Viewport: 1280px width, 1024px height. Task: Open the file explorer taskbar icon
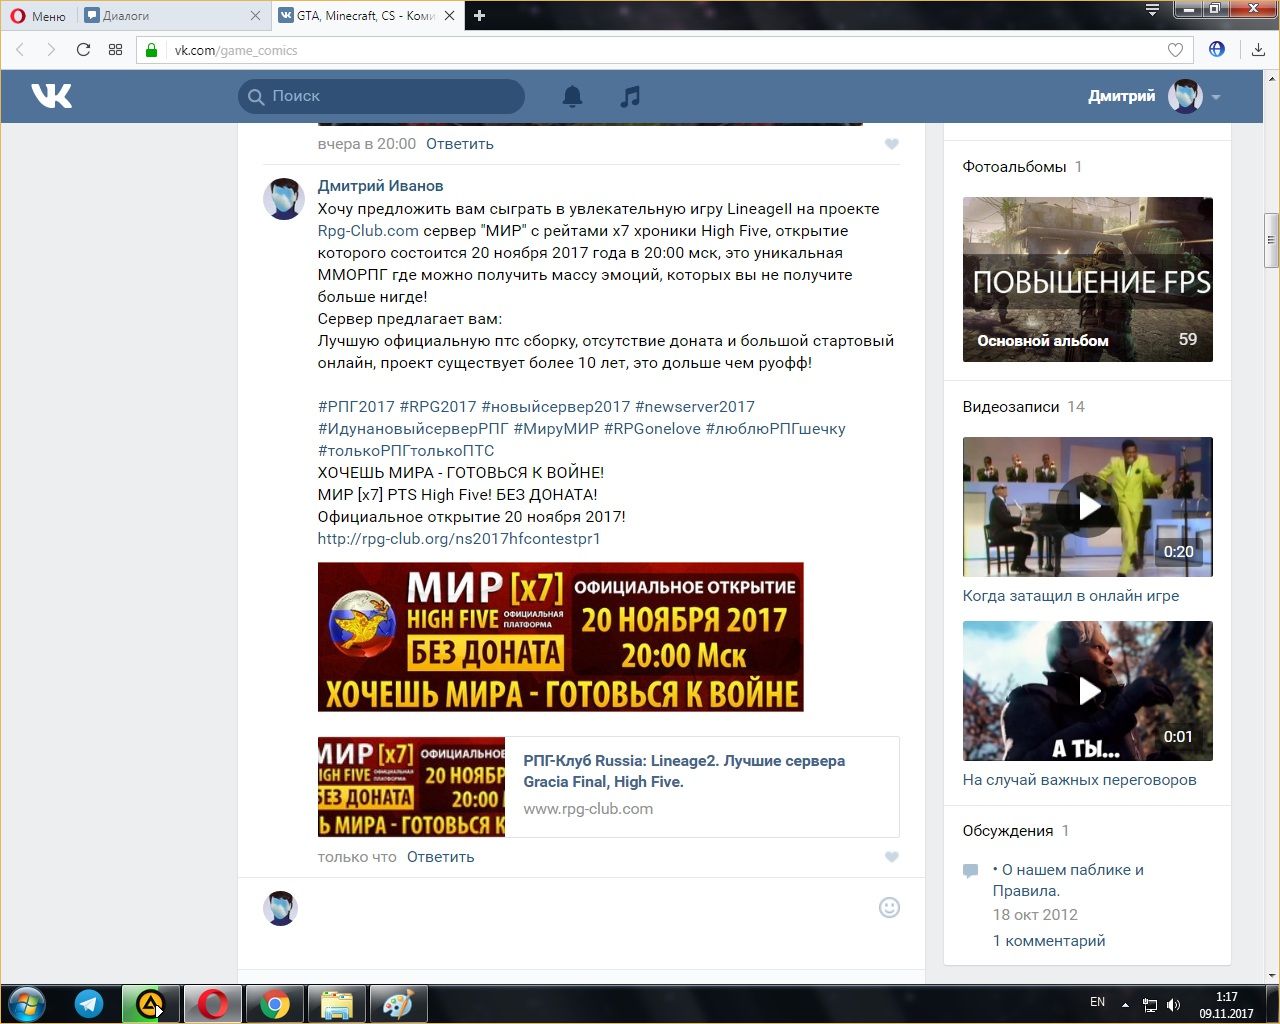336,1004
